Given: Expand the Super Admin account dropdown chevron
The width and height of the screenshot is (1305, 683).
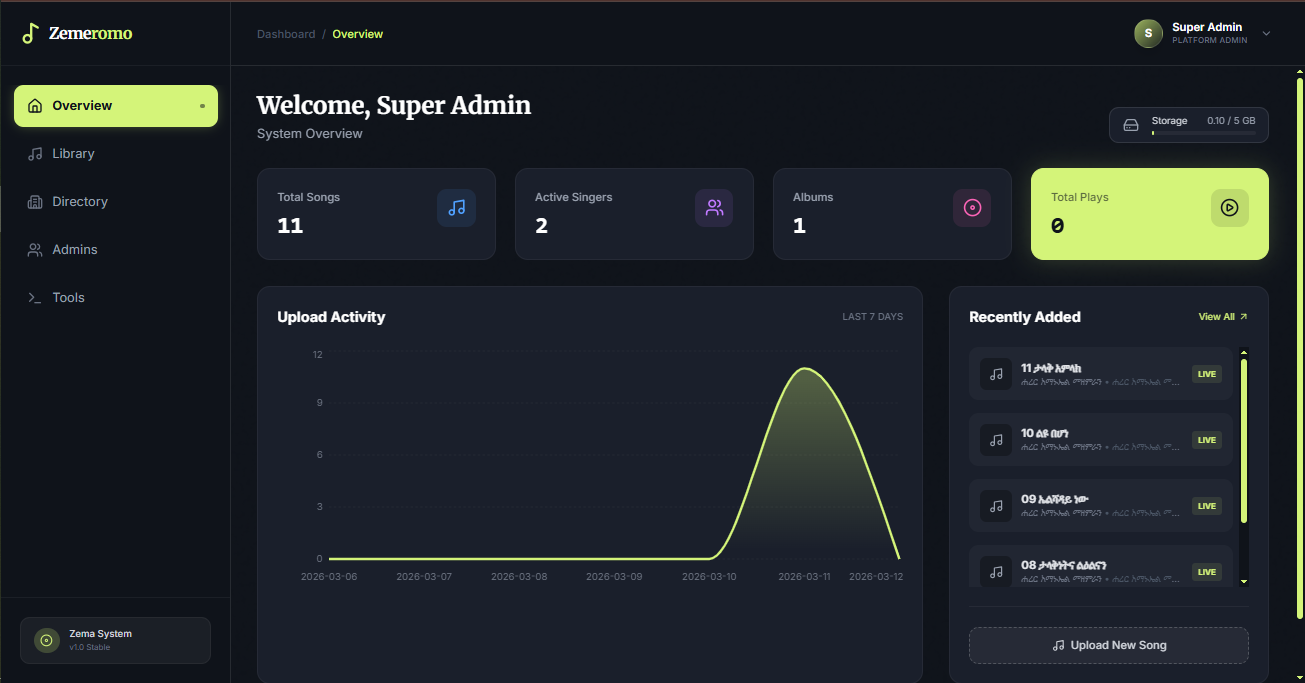Looking at the screenshot, I should pyautogui.click(x=1266, y=33).
